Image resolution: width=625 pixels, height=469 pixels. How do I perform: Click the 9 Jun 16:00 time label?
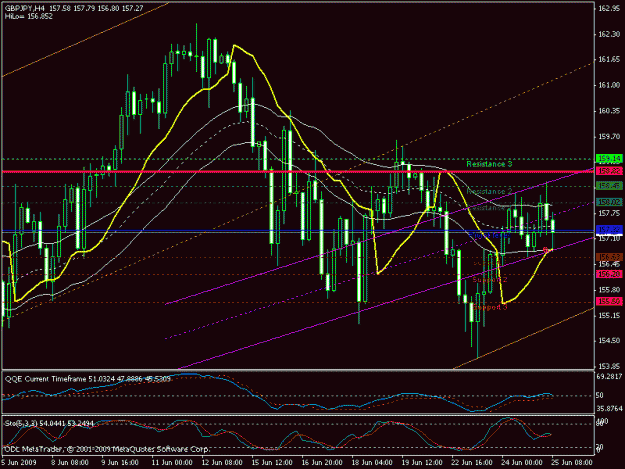coord(120,463)
